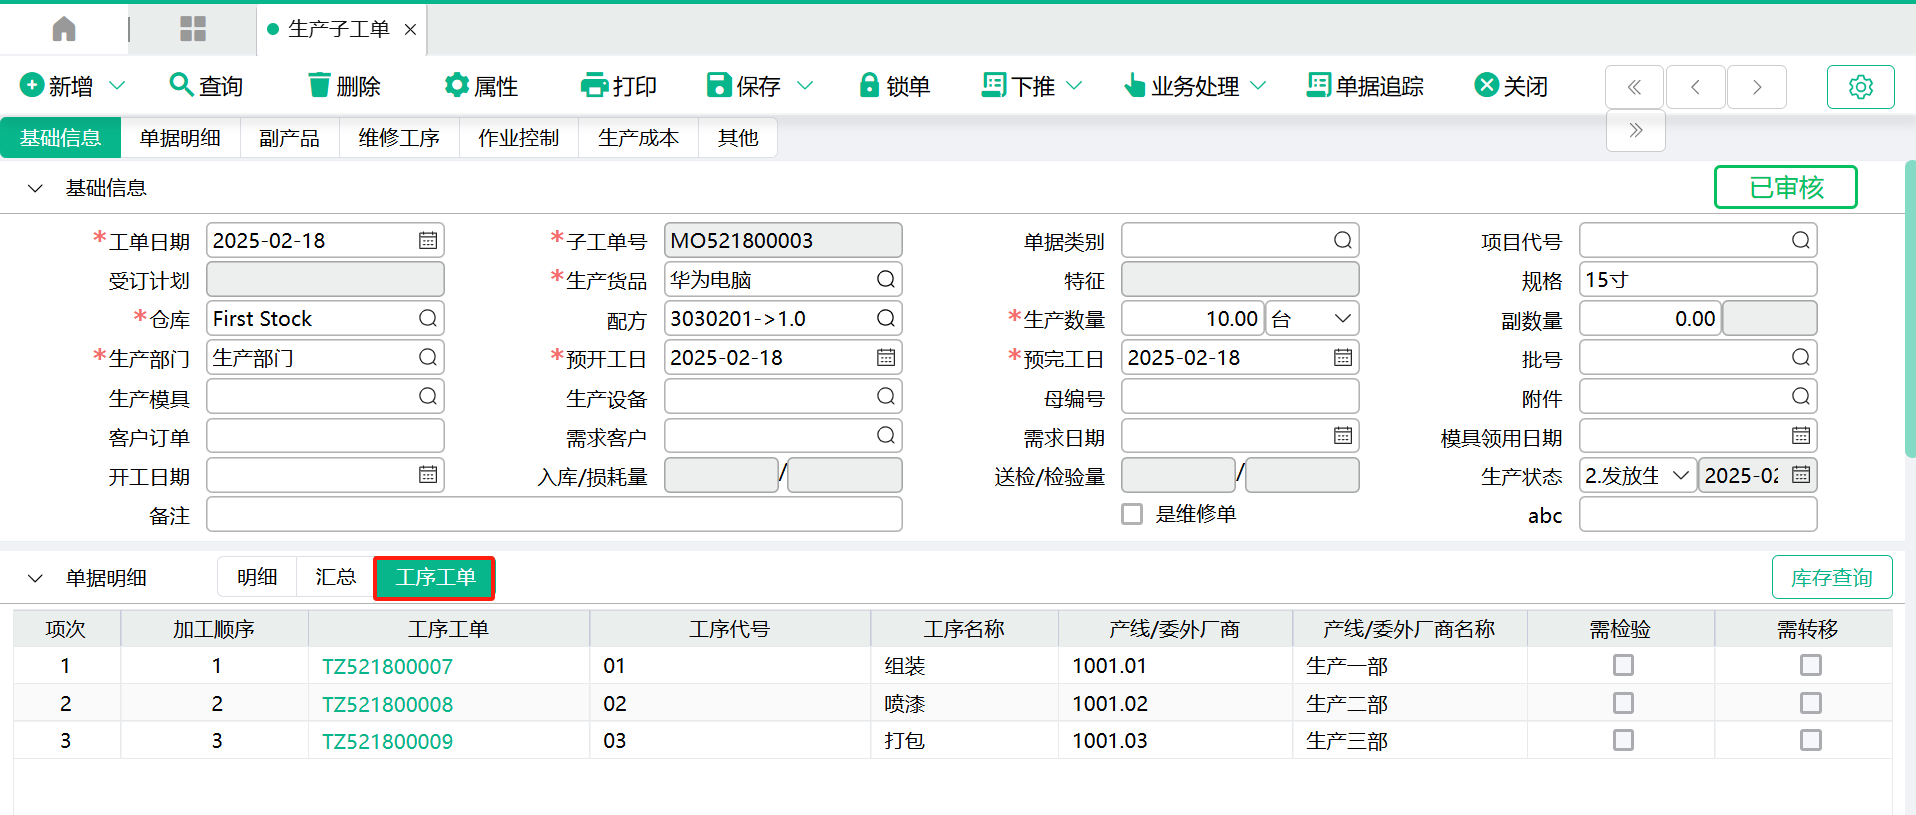The height and width of the screenshot is (815, 1916).
Task: Click the 打印 print button
Action: click(618, 86)
